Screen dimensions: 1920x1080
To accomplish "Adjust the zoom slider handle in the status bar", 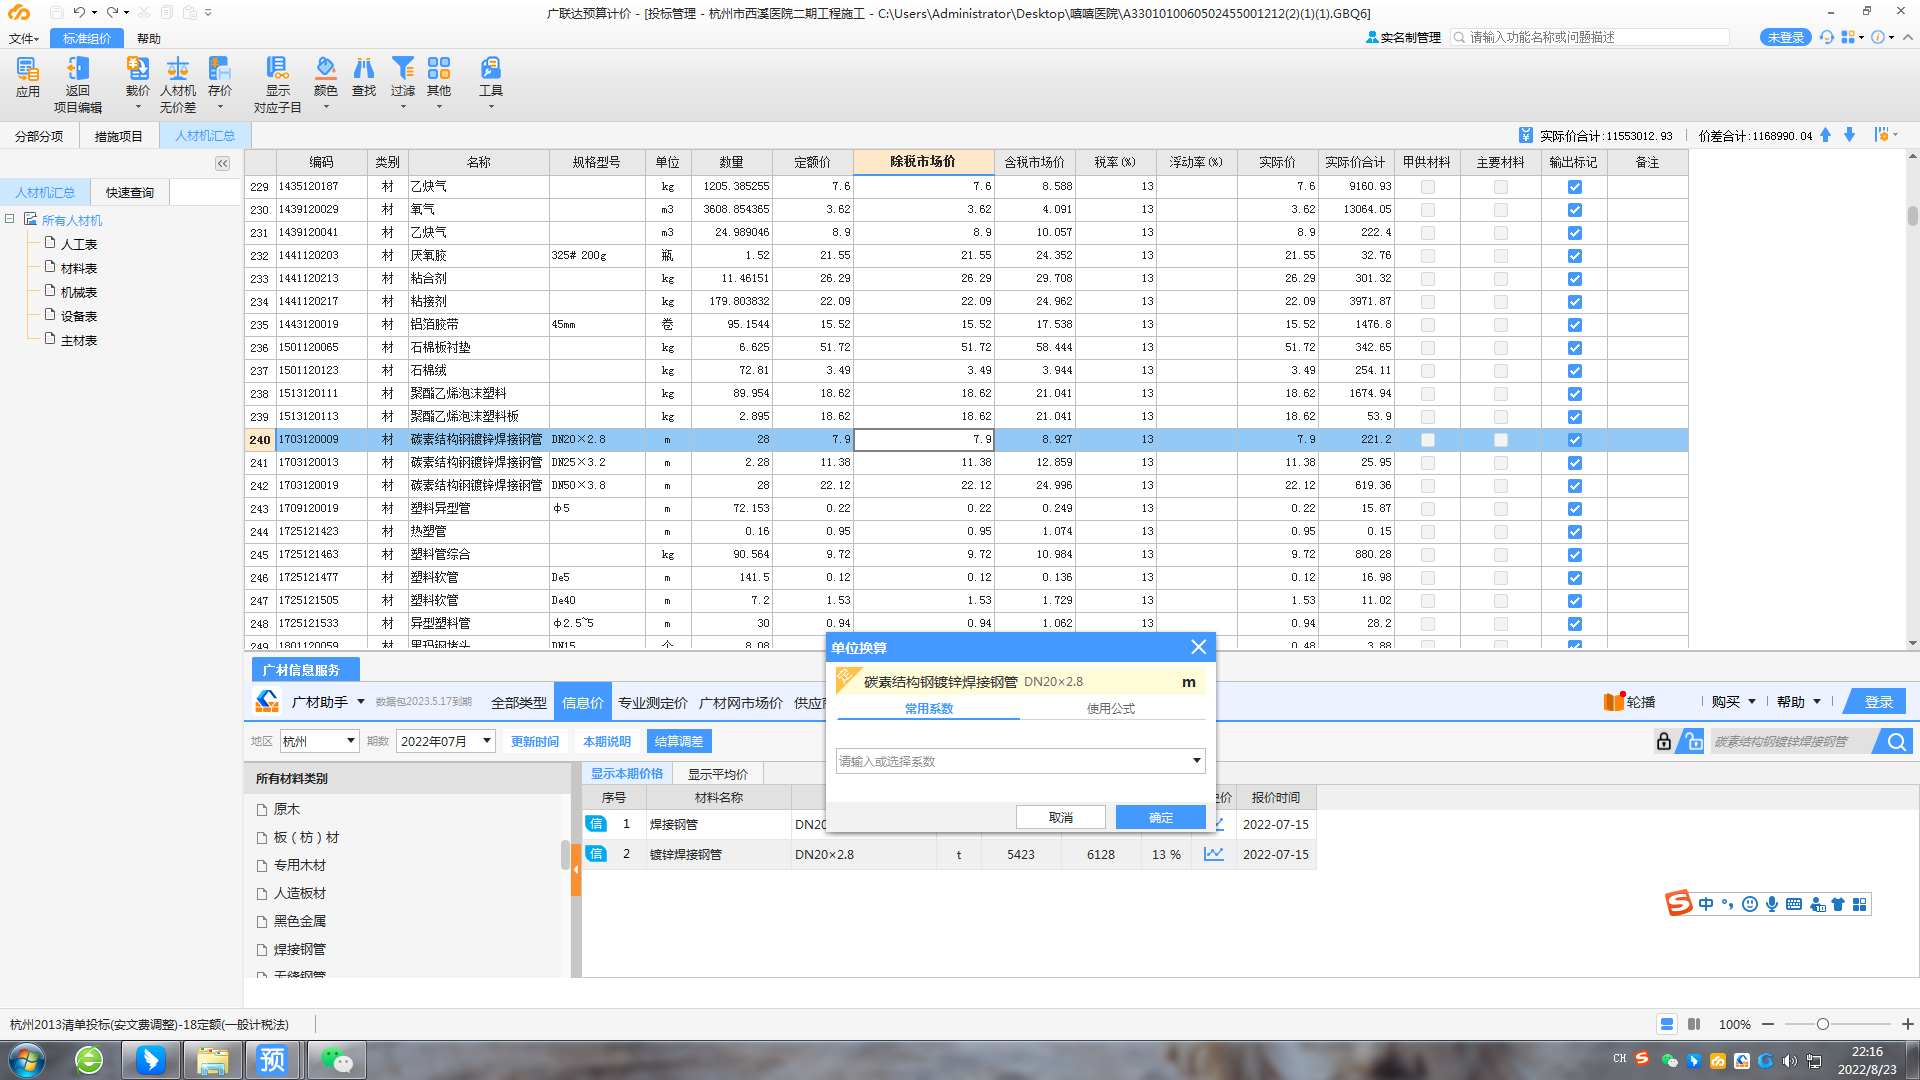I will point(1822,1024).
